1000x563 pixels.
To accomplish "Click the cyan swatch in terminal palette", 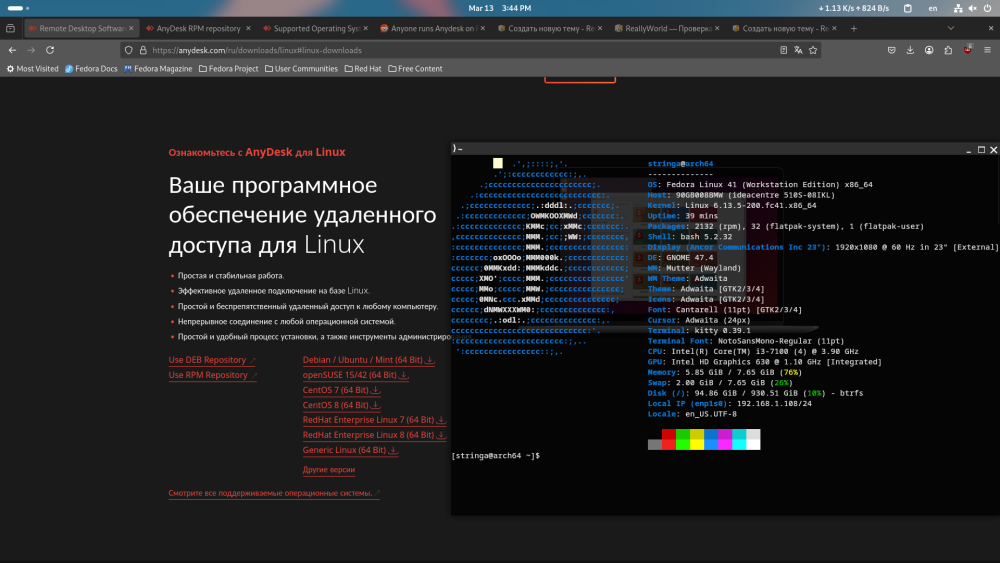I will 739,439.
